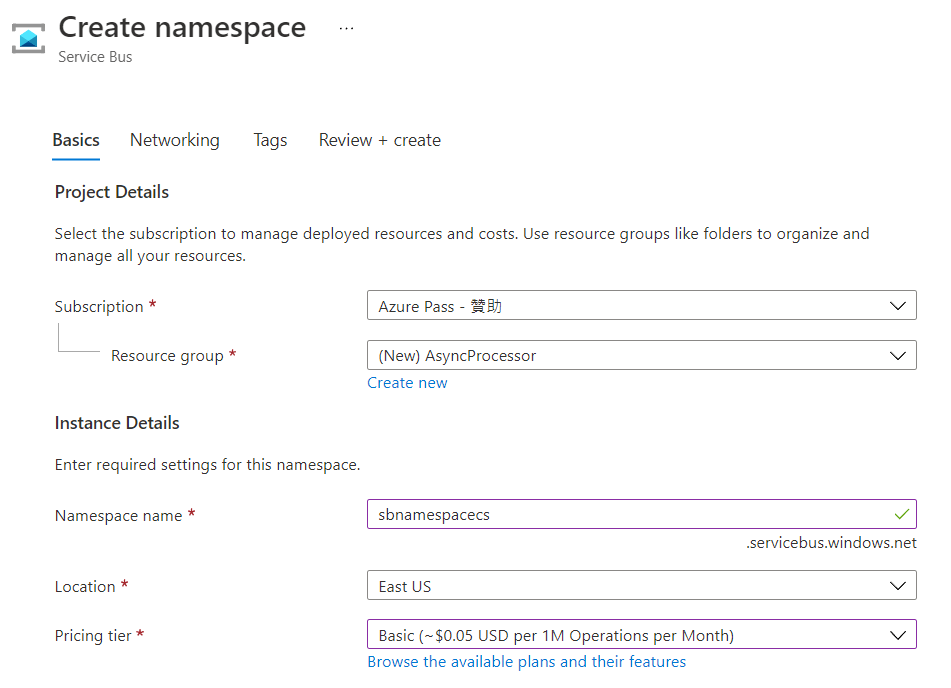Switch to the Basics tab

pos(76,140)
